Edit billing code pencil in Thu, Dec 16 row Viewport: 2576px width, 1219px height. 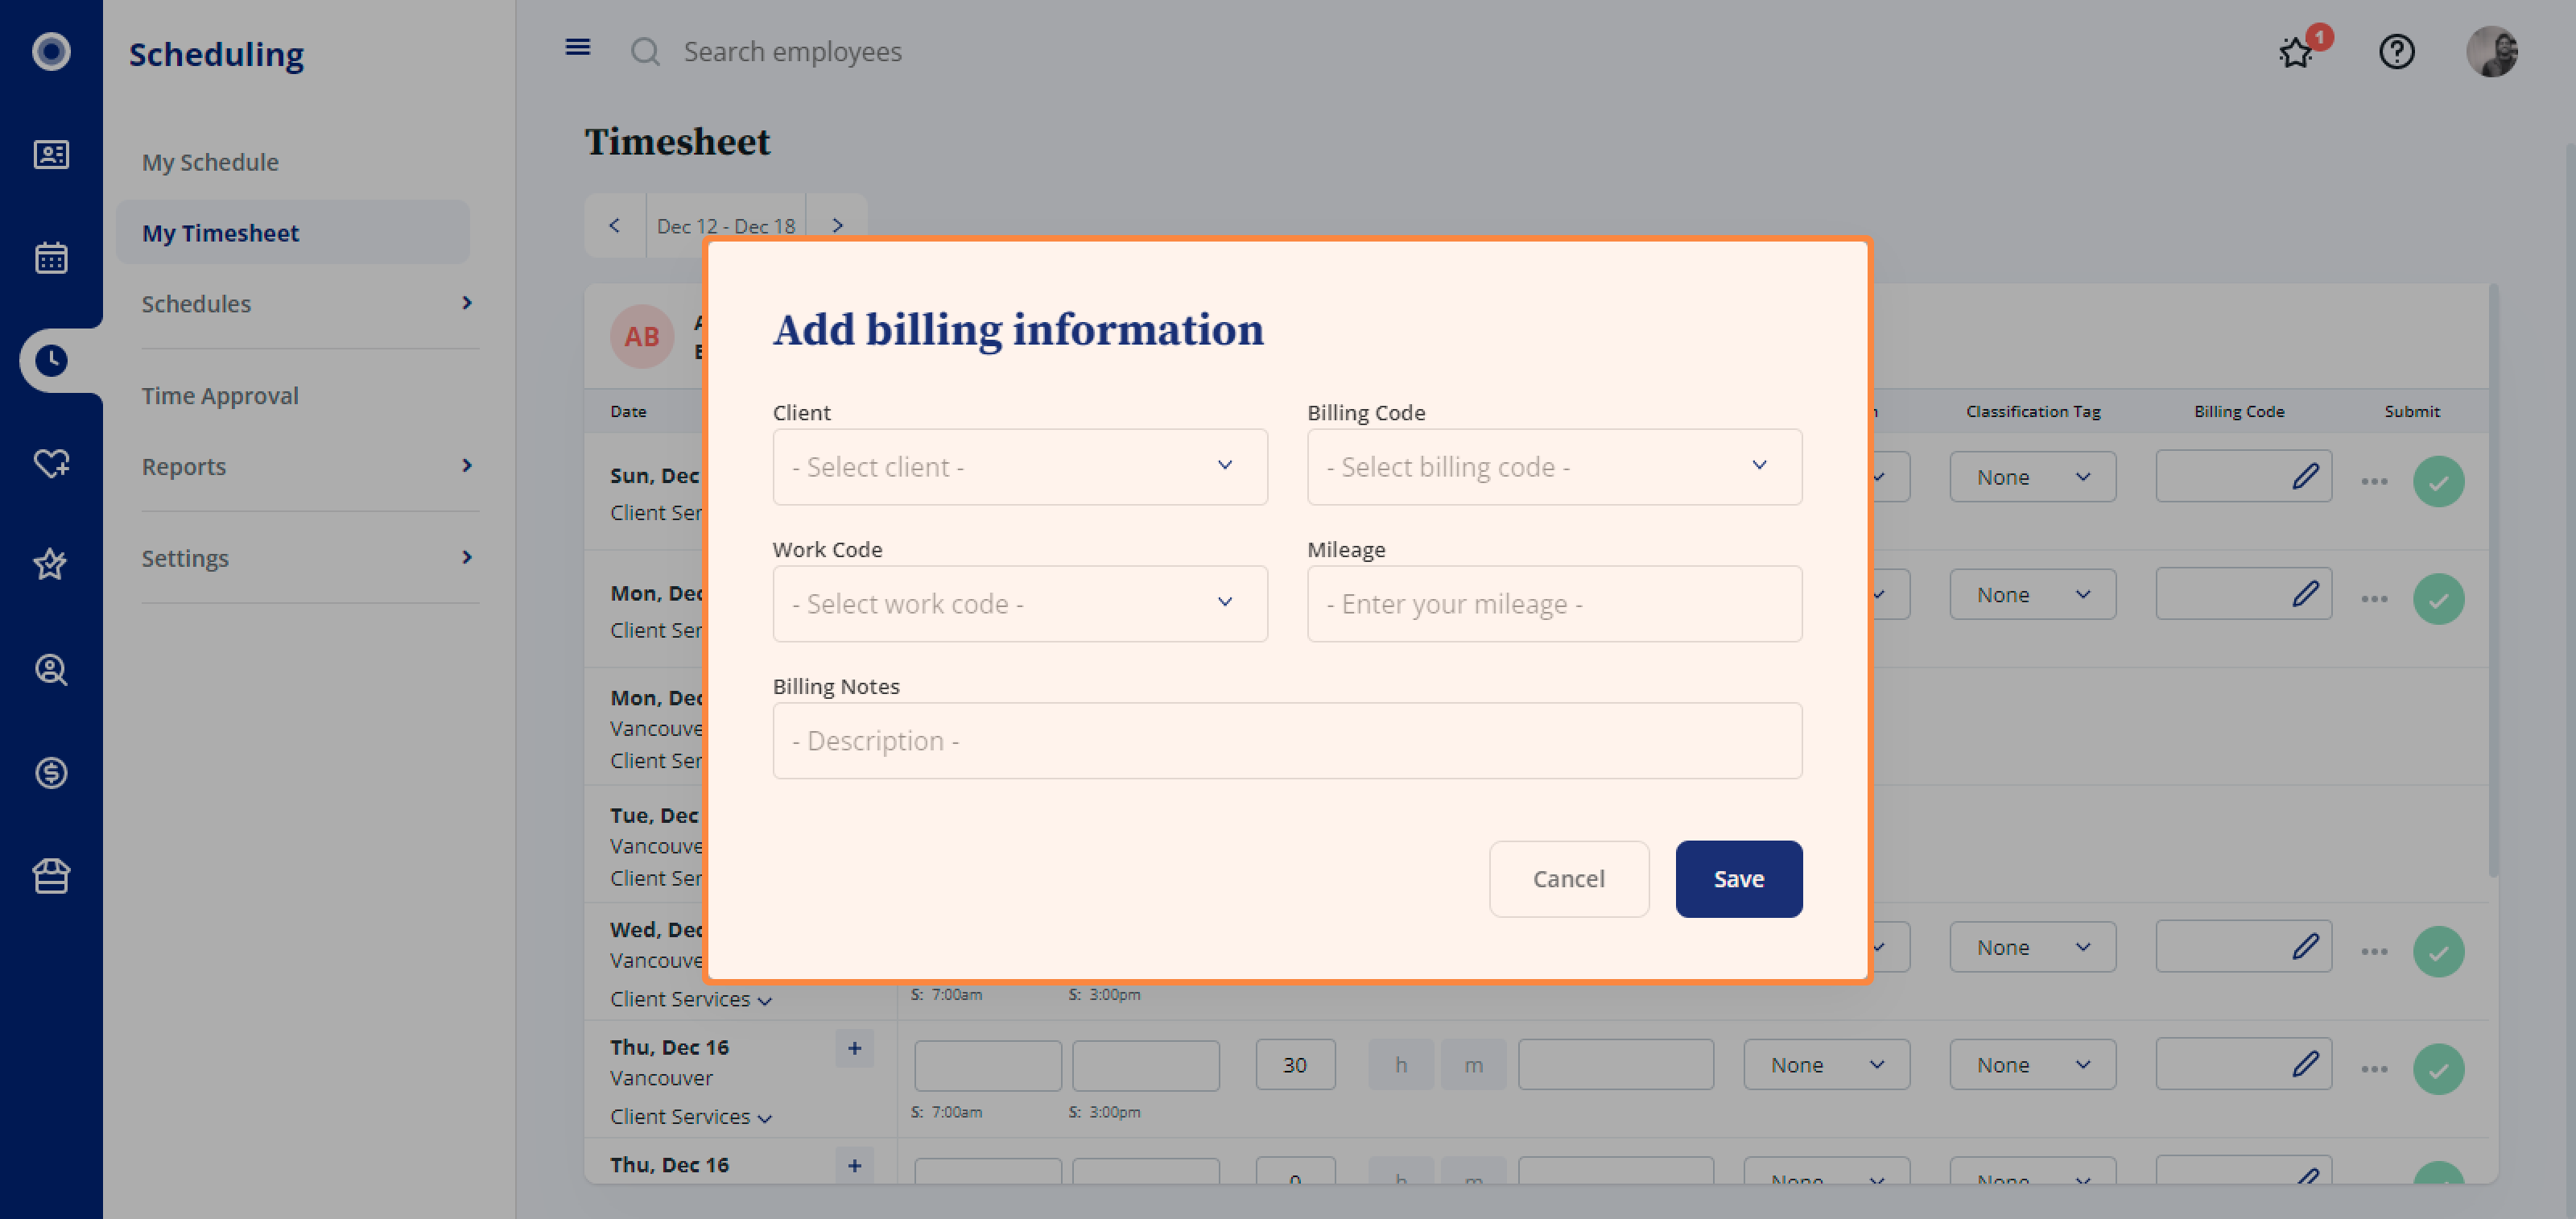pyautogui.click(x=2305, y=1064)
